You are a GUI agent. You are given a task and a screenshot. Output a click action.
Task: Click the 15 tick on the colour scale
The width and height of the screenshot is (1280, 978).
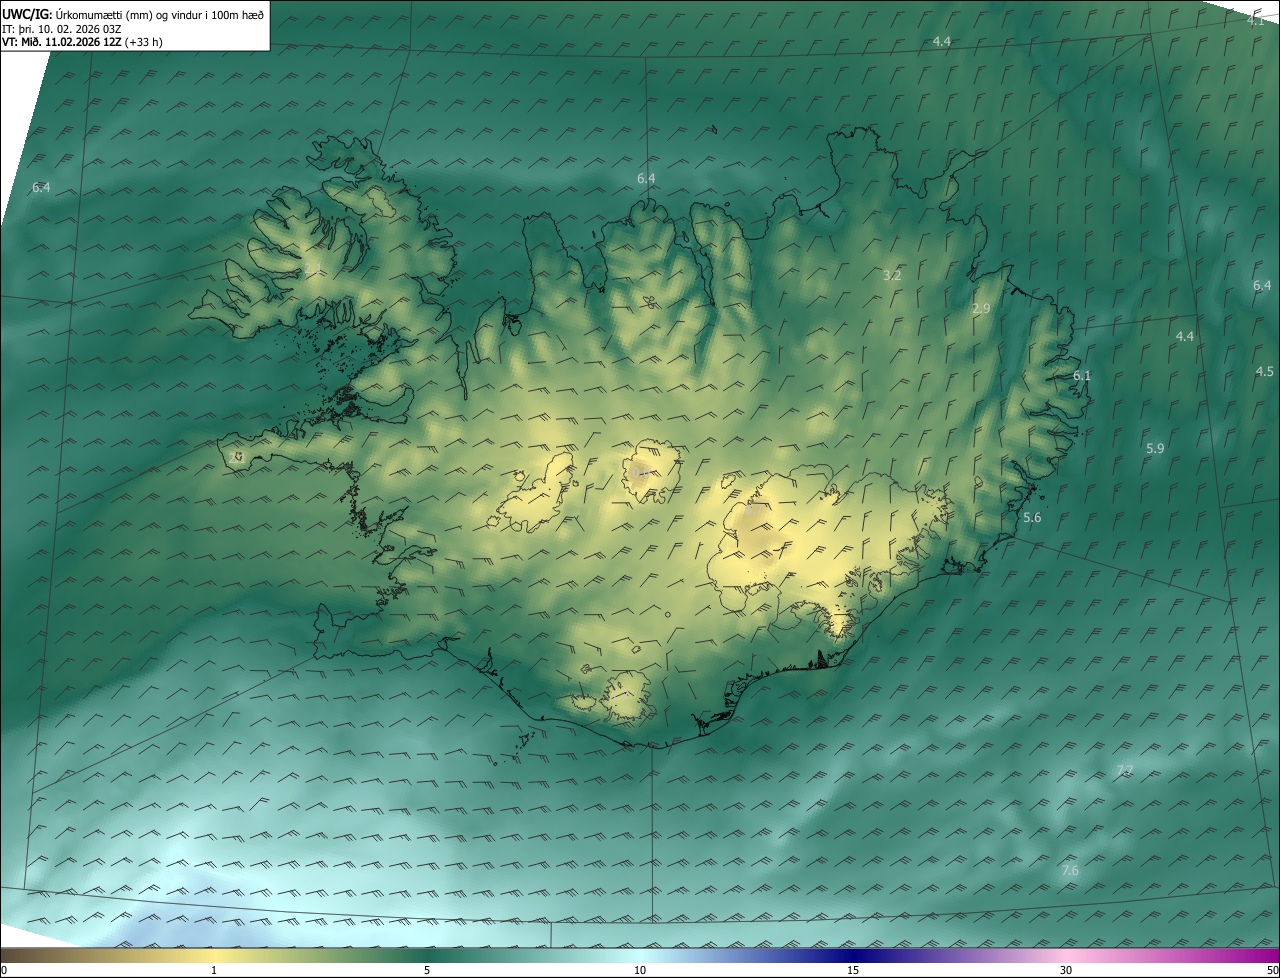[x=853, y=970]
